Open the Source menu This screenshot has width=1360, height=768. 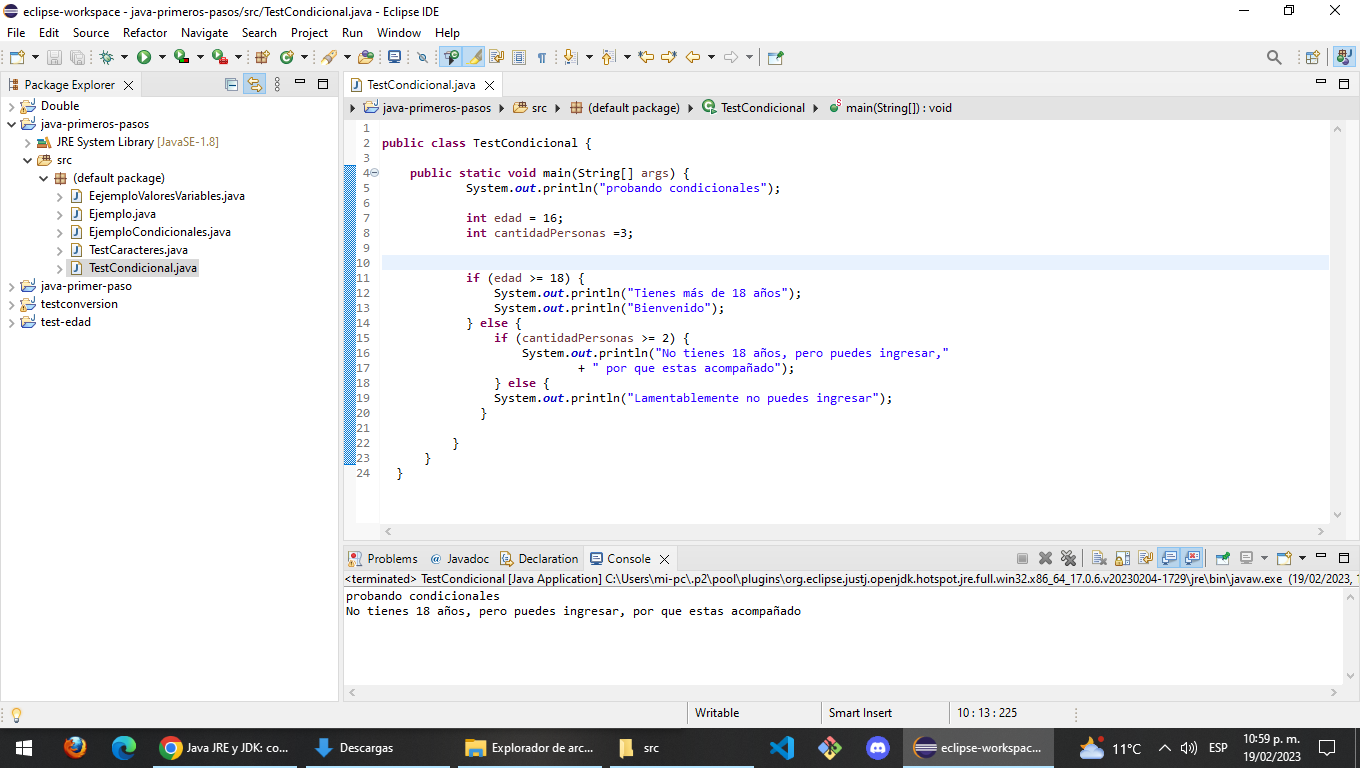tap(91, 33)
